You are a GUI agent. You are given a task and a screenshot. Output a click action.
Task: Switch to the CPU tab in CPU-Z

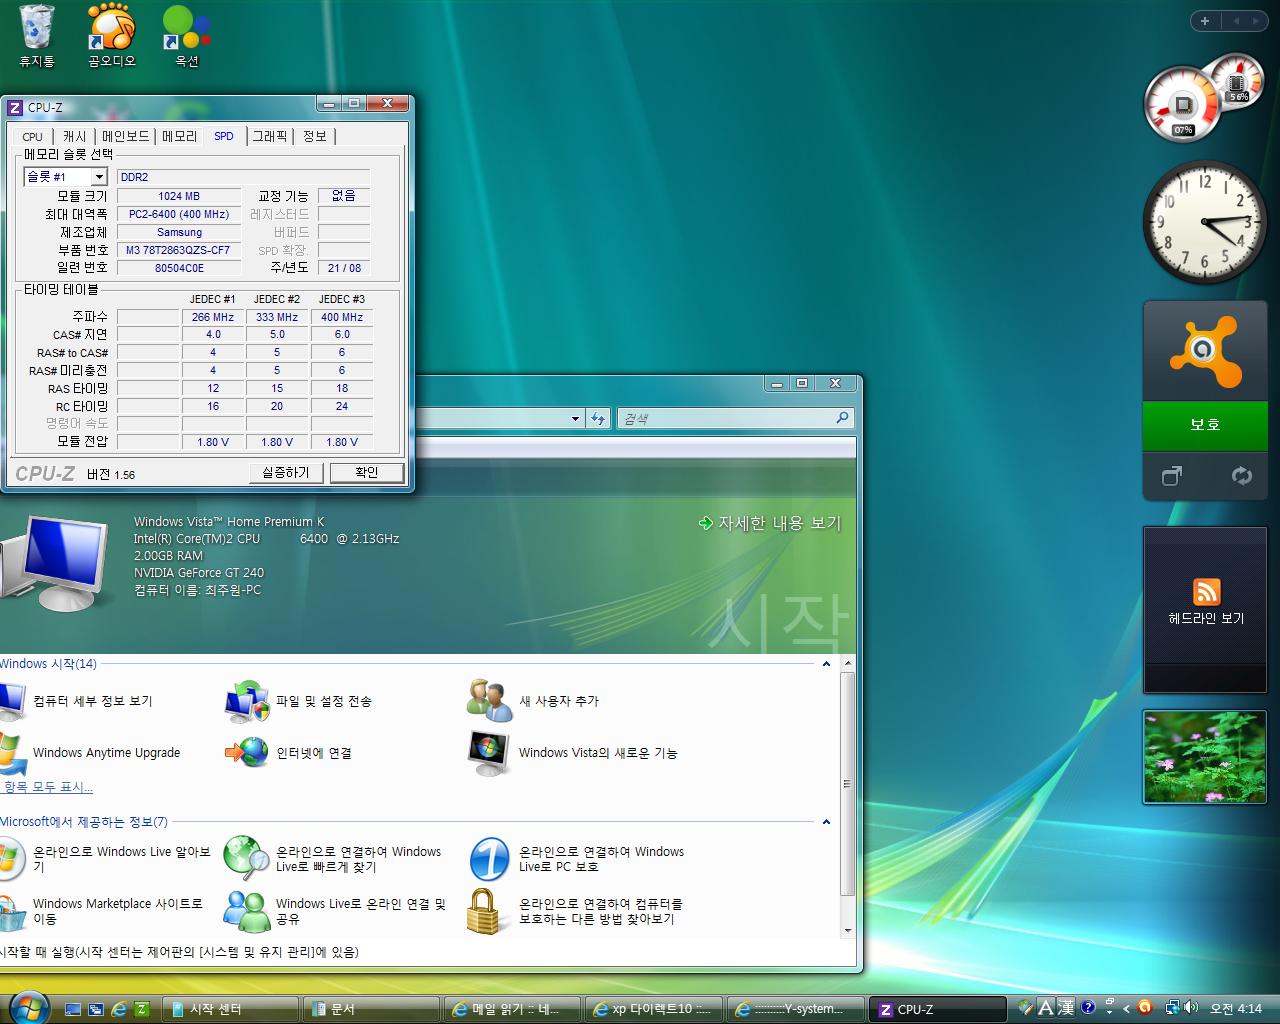[x=33, y=136]
